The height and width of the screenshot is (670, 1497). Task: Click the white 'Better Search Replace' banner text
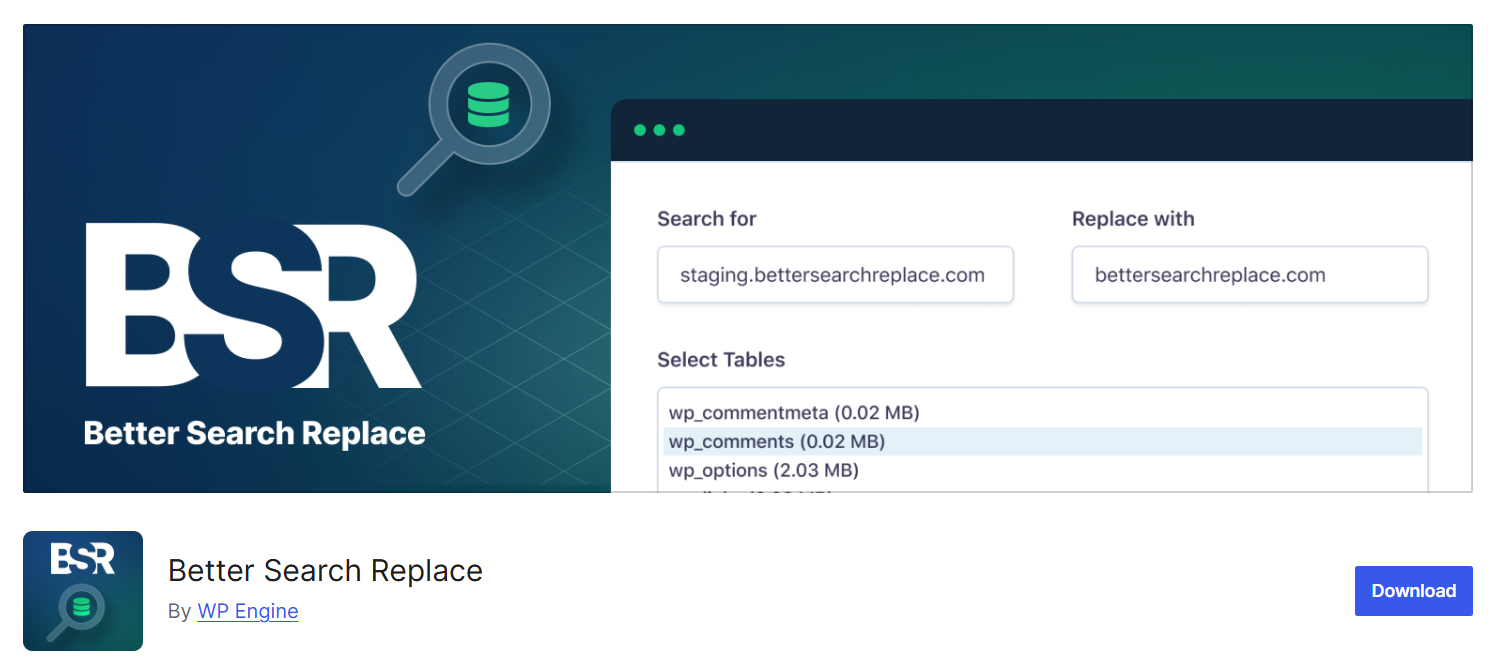click(x=254, y=434)
